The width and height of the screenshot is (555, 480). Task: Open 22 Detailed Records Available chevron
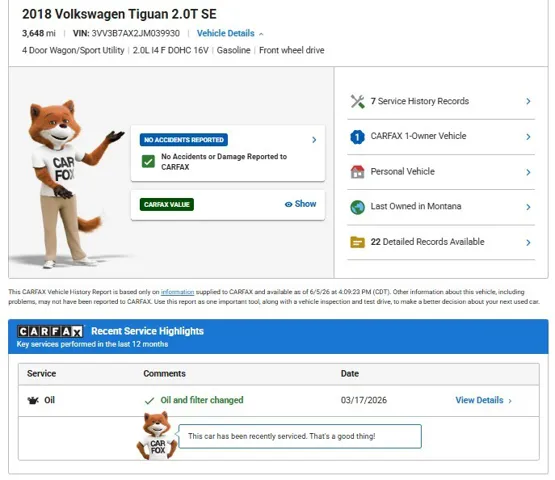[528, 242]
